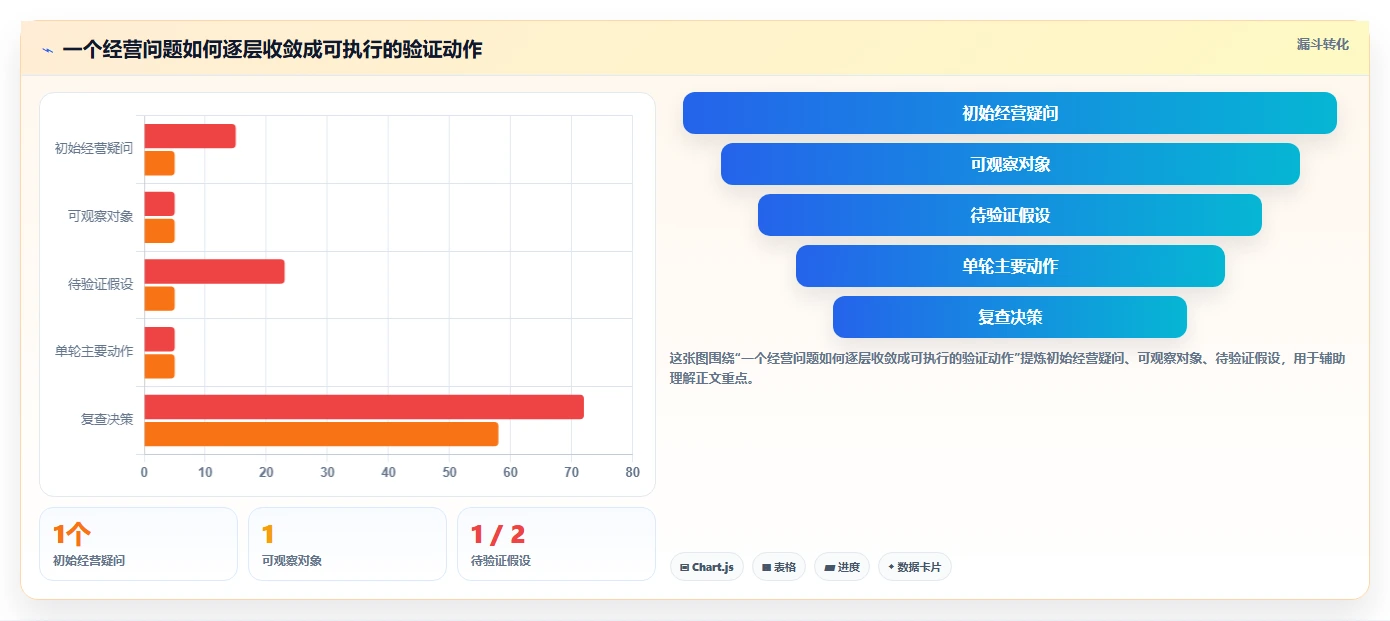Viewport: 1390px width, 621px height.
Task: Click the 1 / 2 待验证假设 stat card
Action: (x=556, y=544)
